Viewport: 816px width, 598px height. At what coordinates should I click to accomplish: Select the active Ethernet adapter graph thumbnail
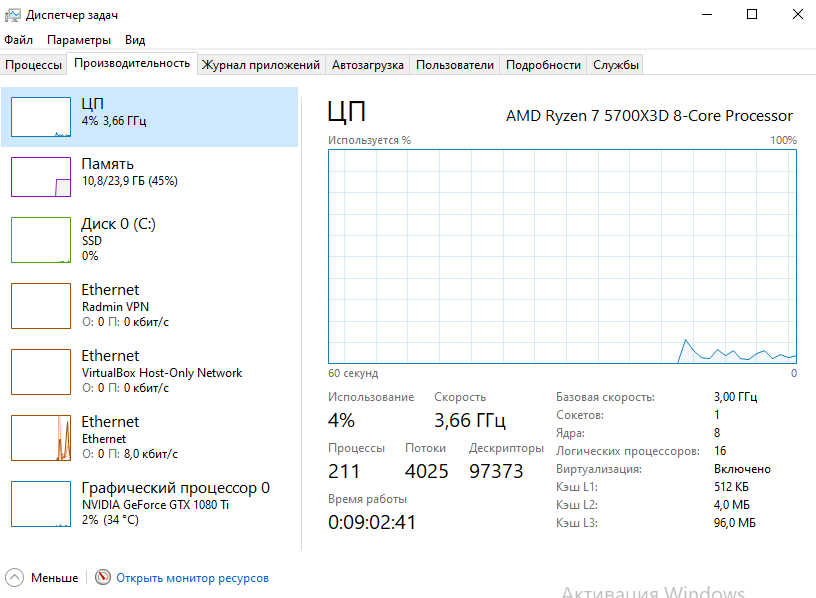coord(41,438)
